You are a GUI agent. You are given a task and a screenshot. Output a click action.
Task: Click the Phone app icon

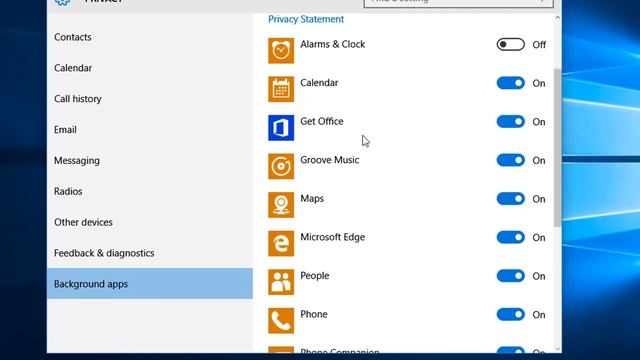pos(281,320)
